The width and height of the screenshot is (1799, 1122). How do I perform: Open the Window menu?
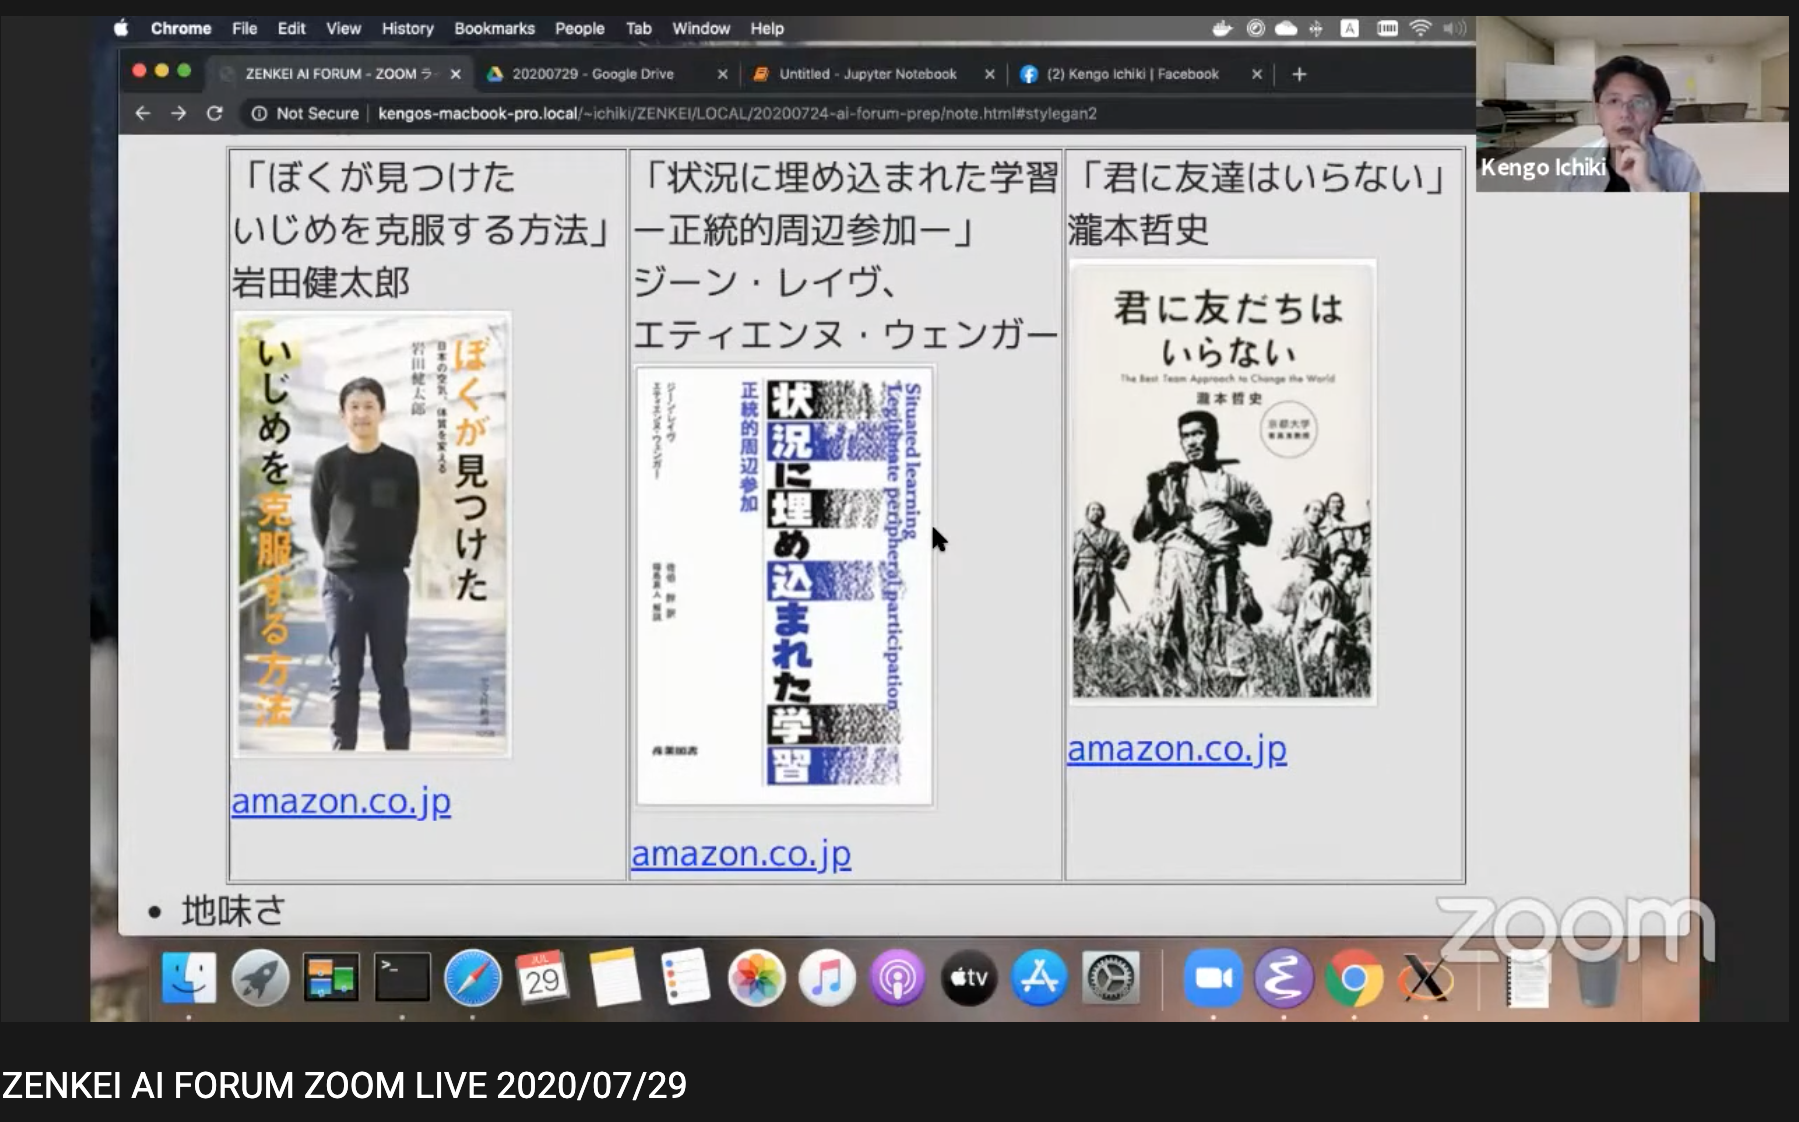pyautogui.click(x=701, y=29)
